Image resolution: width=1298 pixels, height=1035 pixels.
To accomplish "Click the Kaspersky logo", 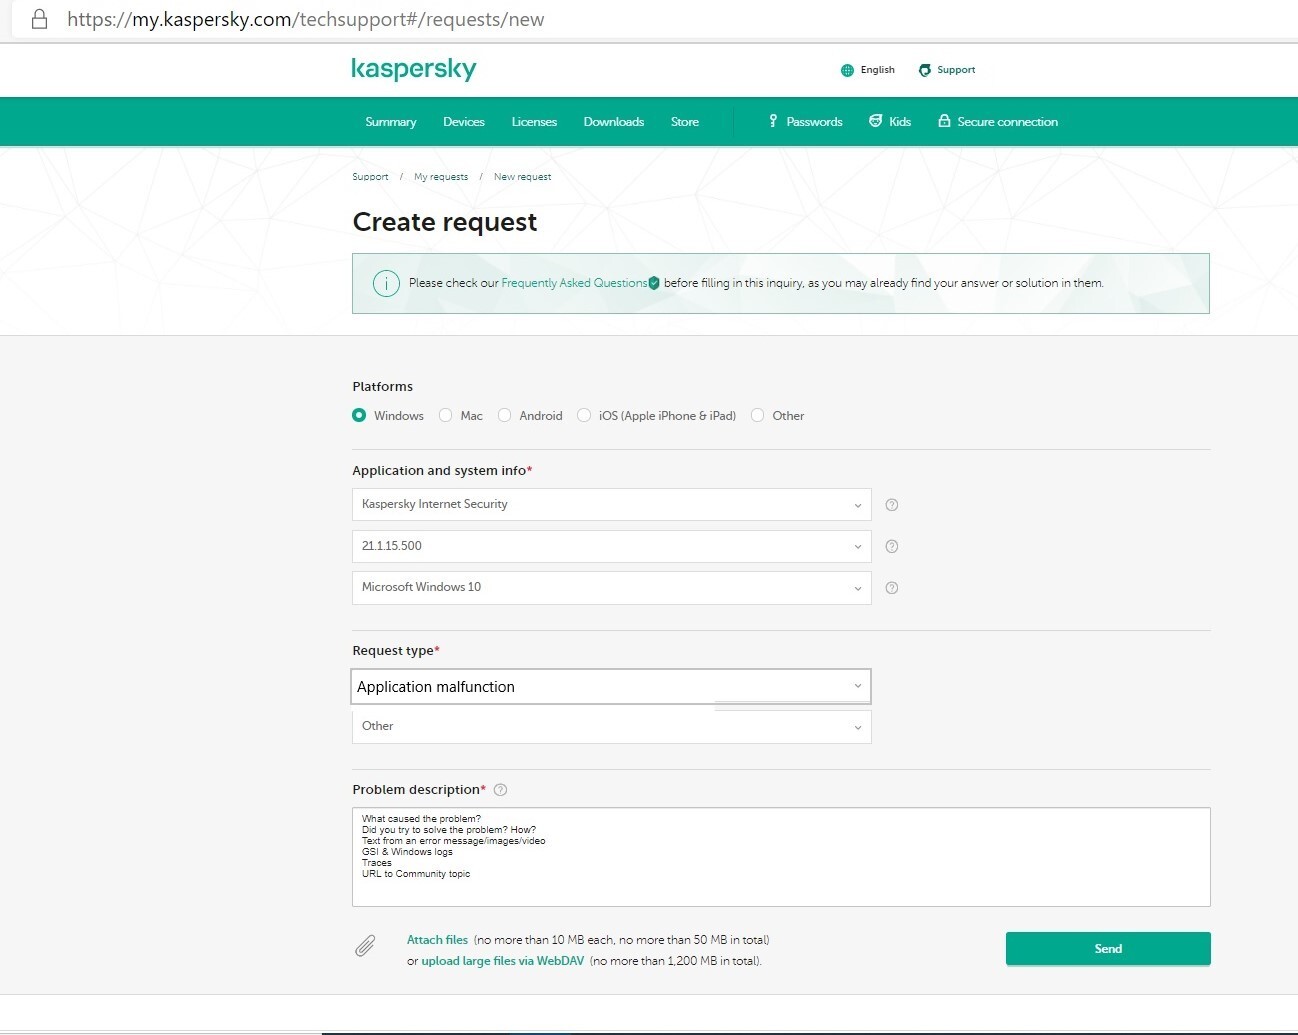I will 414,69.
